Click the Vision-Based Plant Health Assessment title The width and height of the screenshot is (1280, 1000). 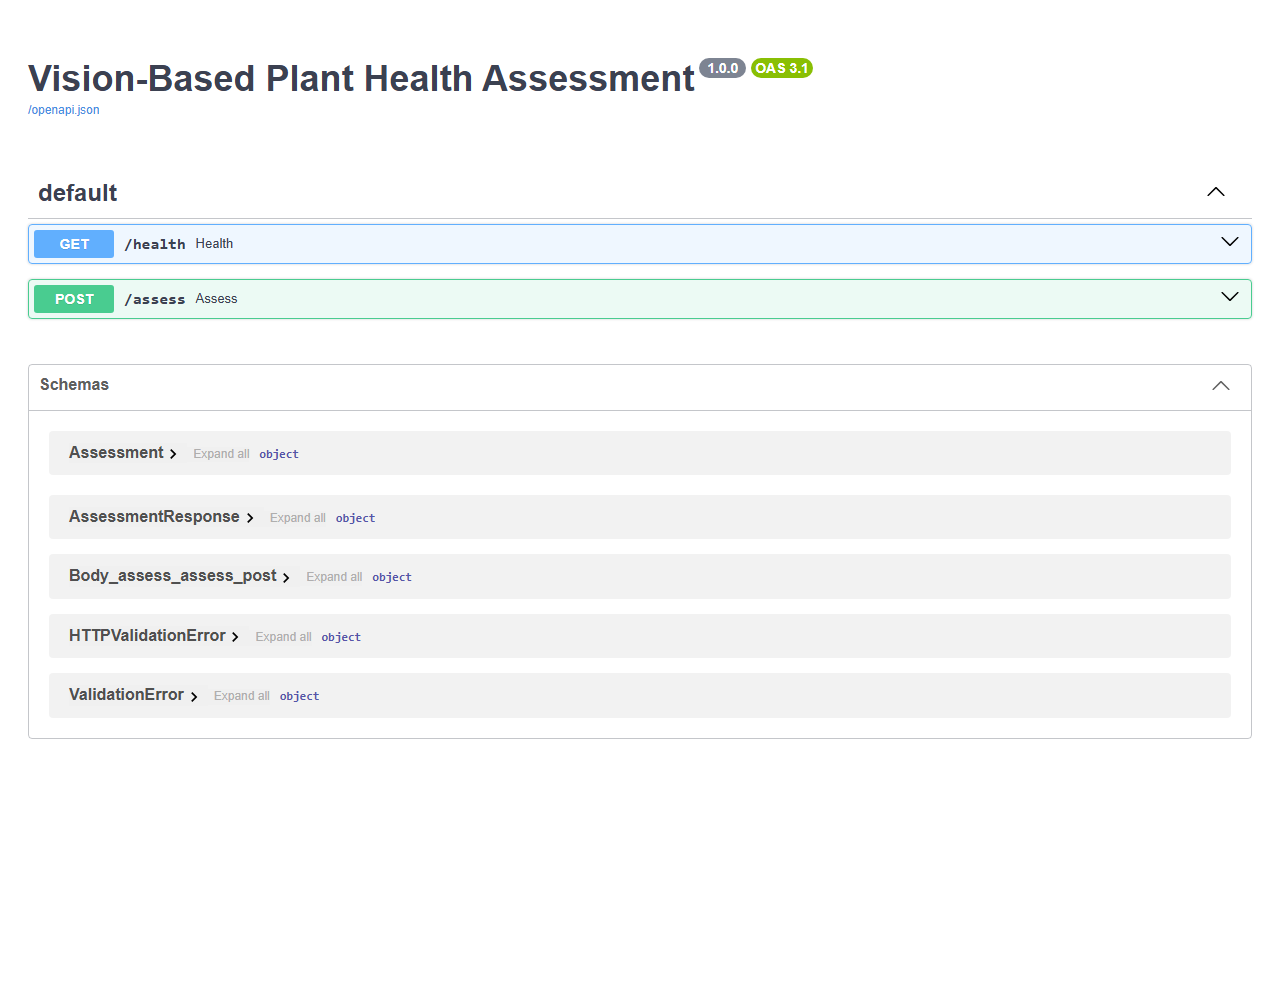361,78
